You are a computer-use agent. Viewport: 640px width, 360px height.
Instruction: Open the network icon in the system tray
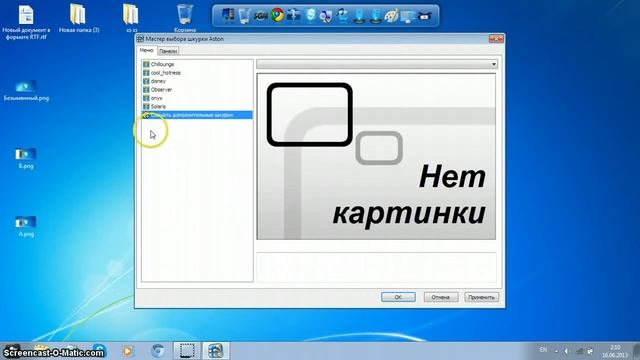[579, 351]
